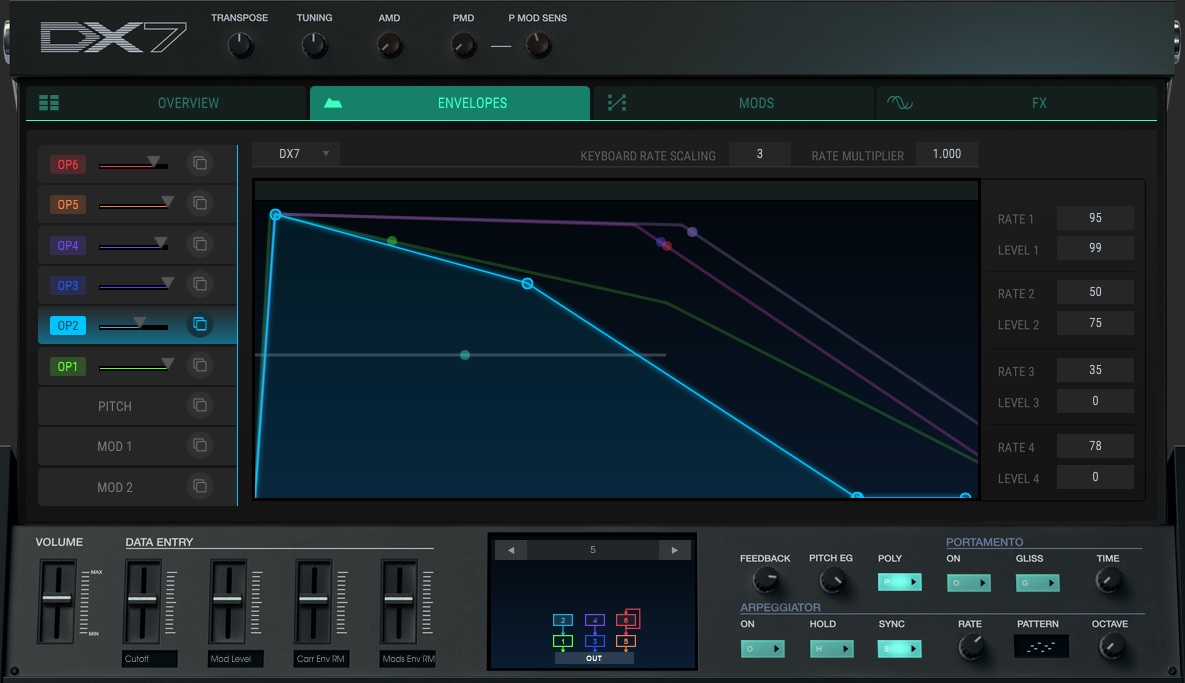Click the AMD knob

(x=389, y=46)
